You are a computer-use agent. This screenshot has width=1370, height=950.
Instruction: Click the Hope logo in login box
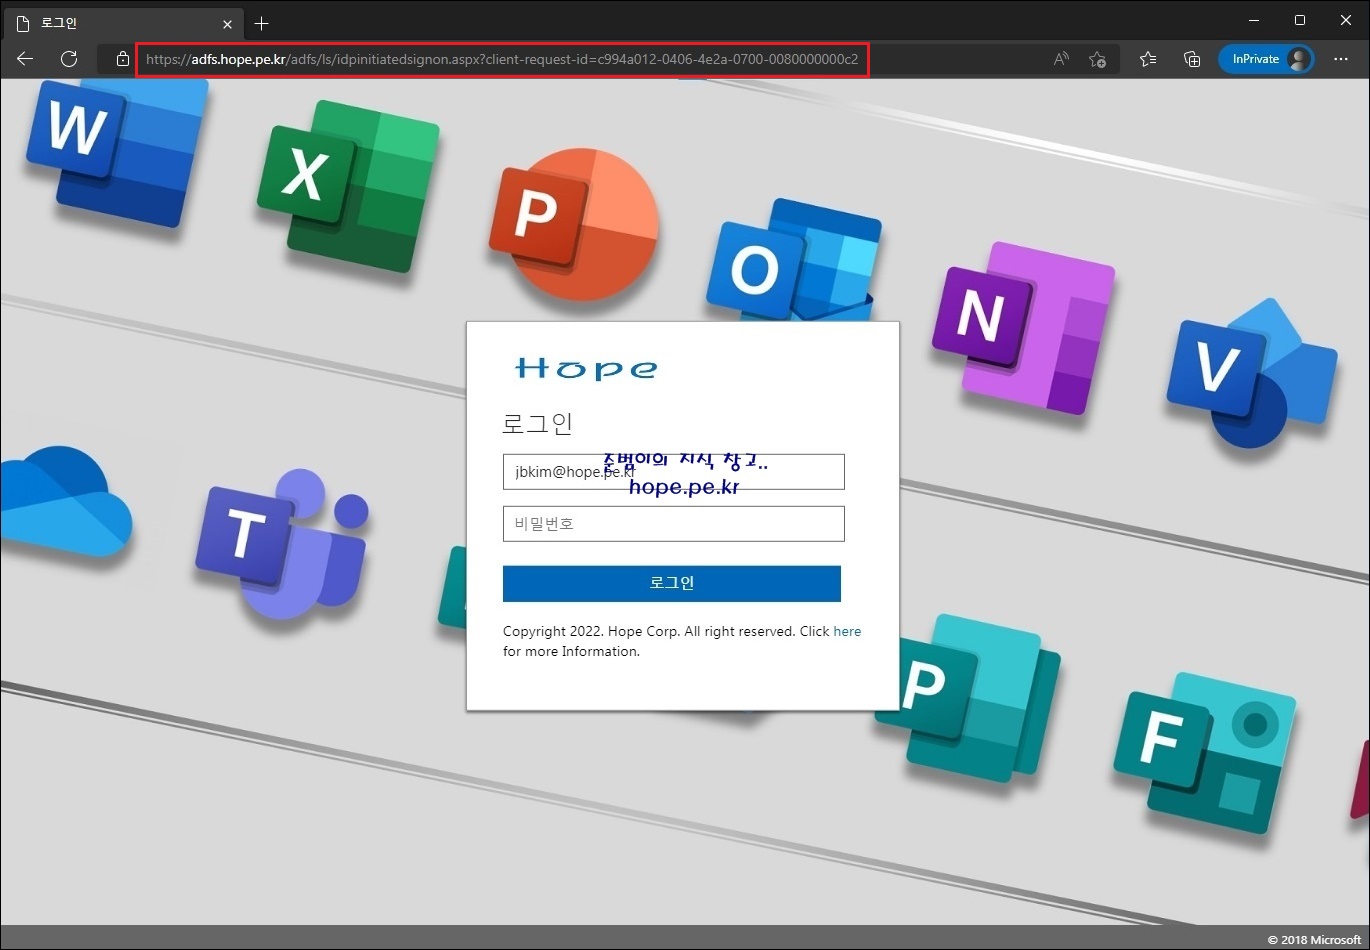587,369
